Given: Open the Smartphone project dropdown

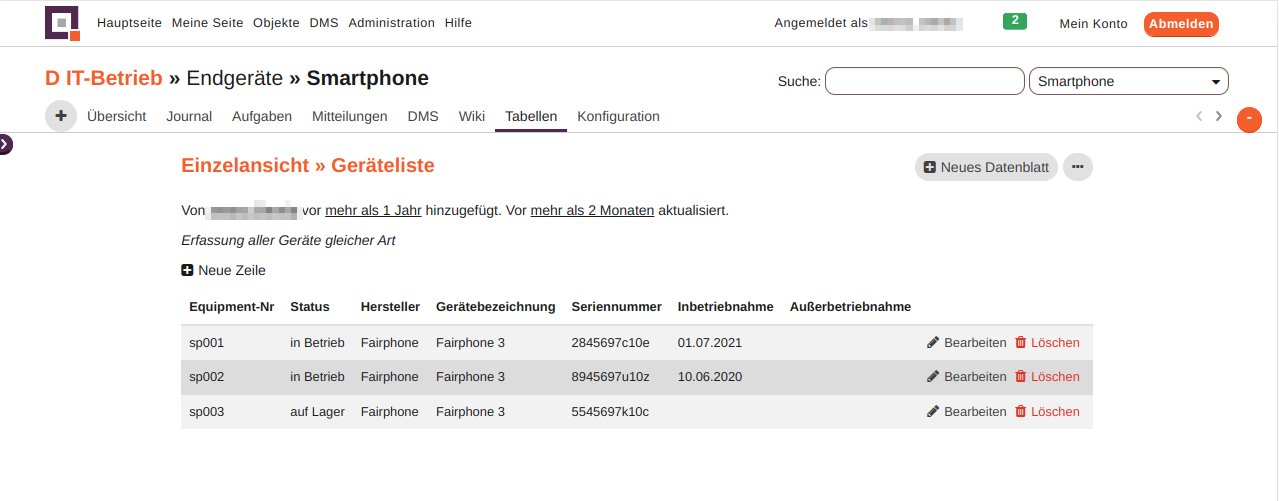Looking at the screenshot, I should (x=1128, y=81).
